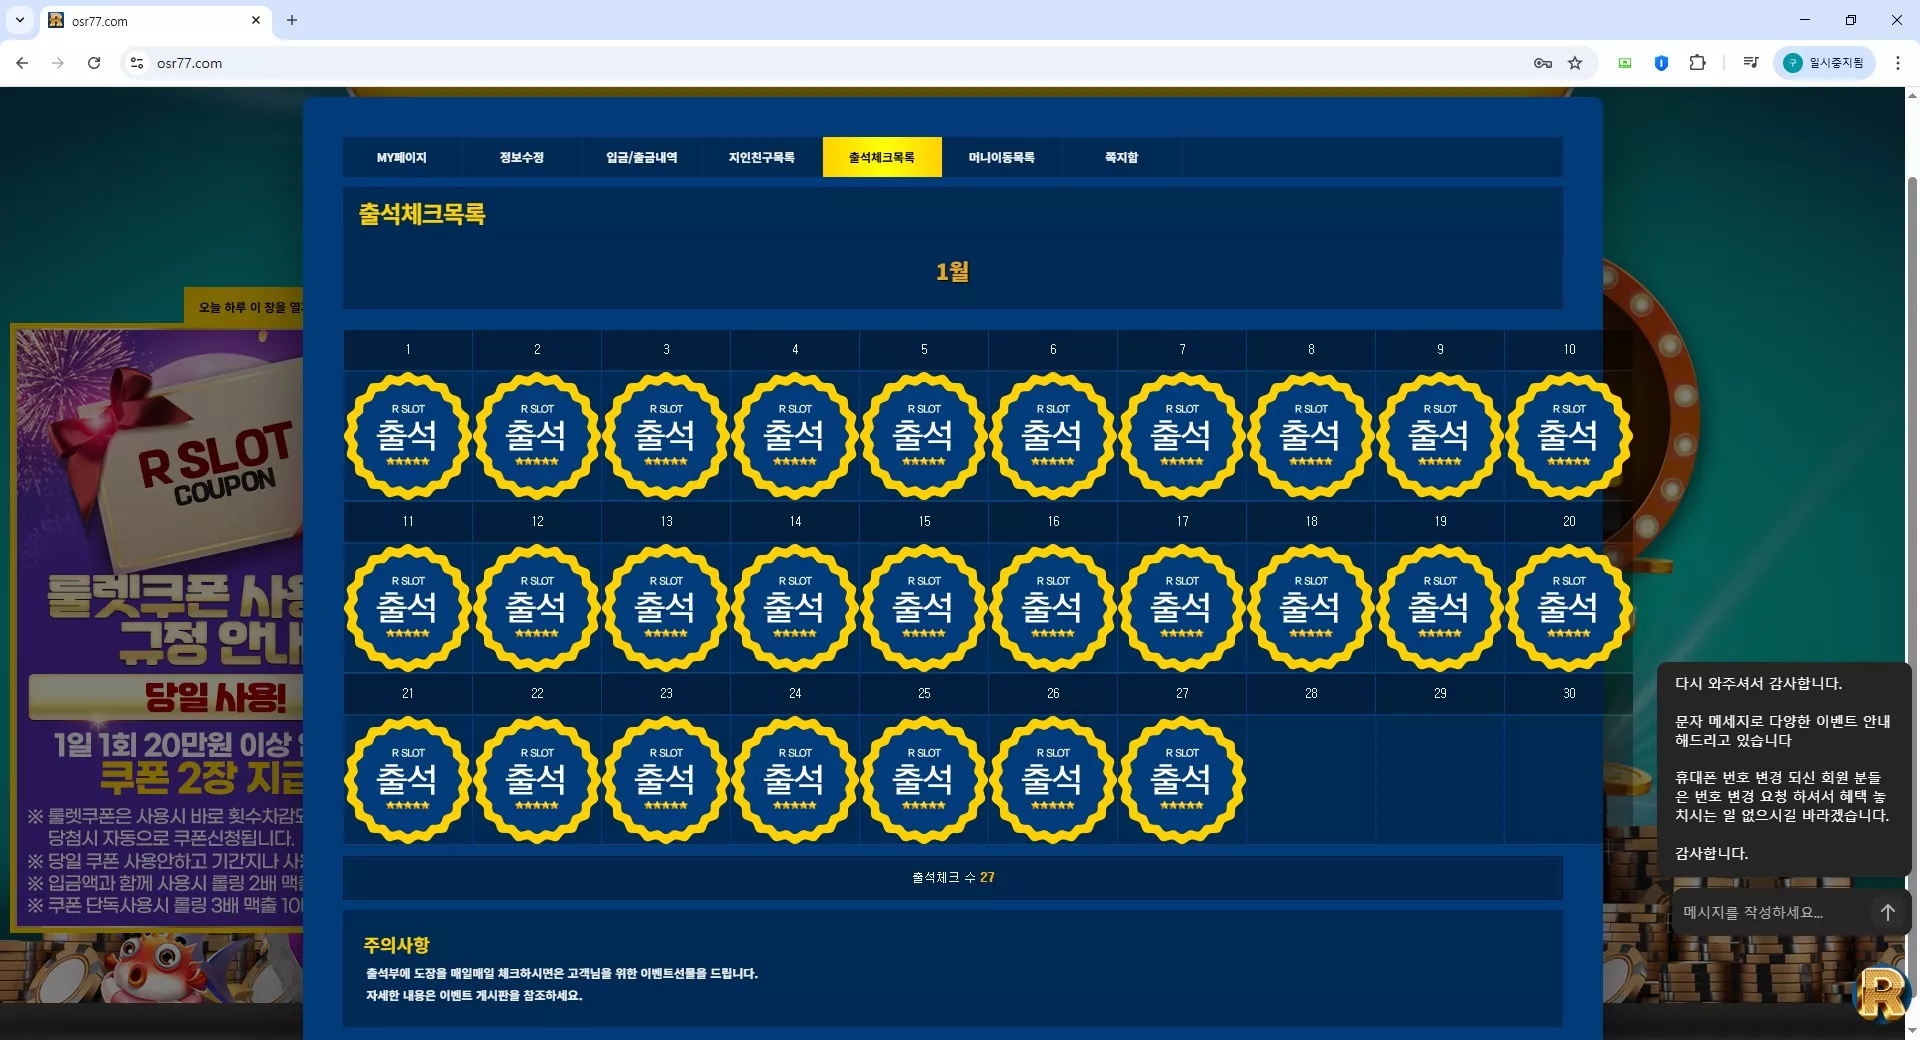Click the 출석체크 수 27 count text

tap(953, 877)
